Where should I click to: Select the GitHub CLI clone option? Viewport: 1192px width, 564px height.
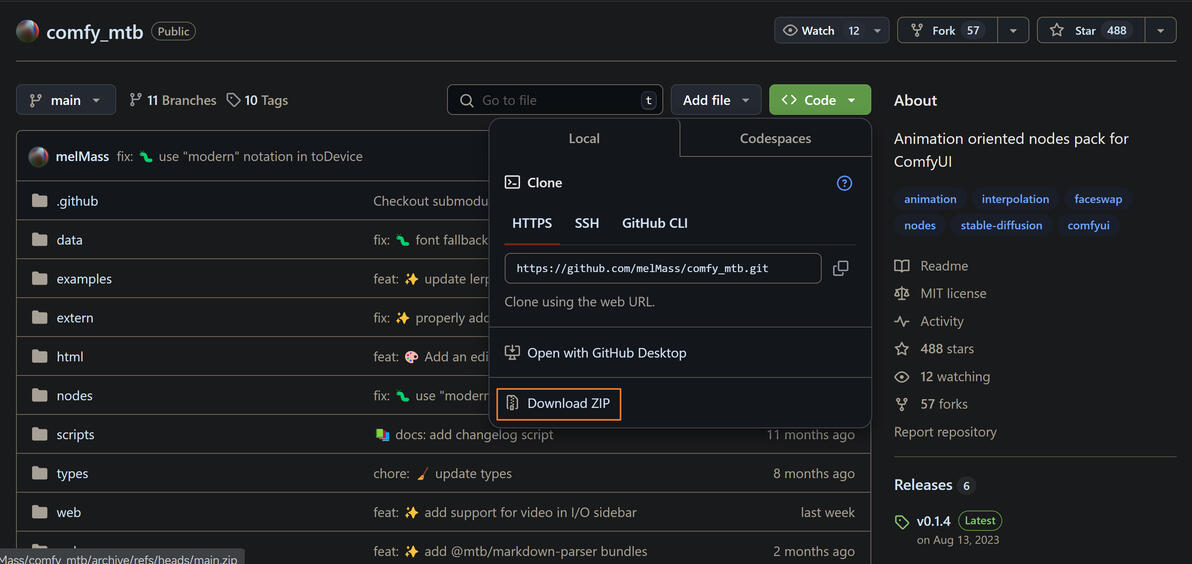(x=655, y=223)
